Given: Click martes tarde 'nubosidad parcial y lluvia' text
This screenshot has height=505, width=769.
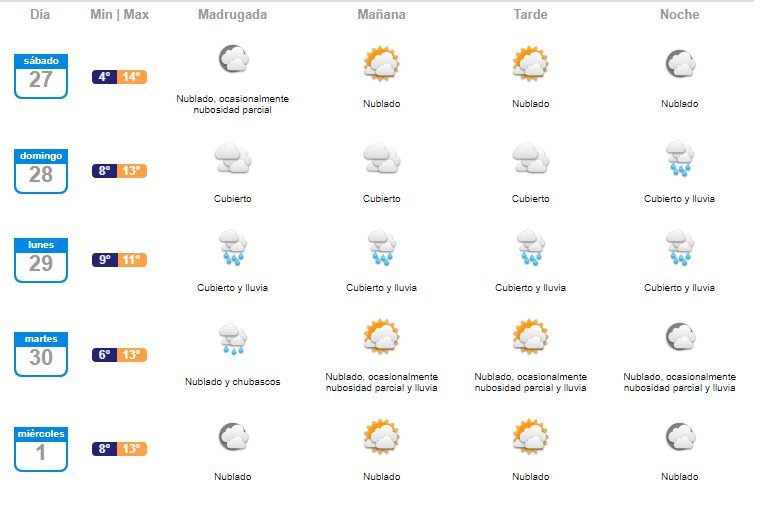Looking at the screenshot, I should (x=531, y=388).
